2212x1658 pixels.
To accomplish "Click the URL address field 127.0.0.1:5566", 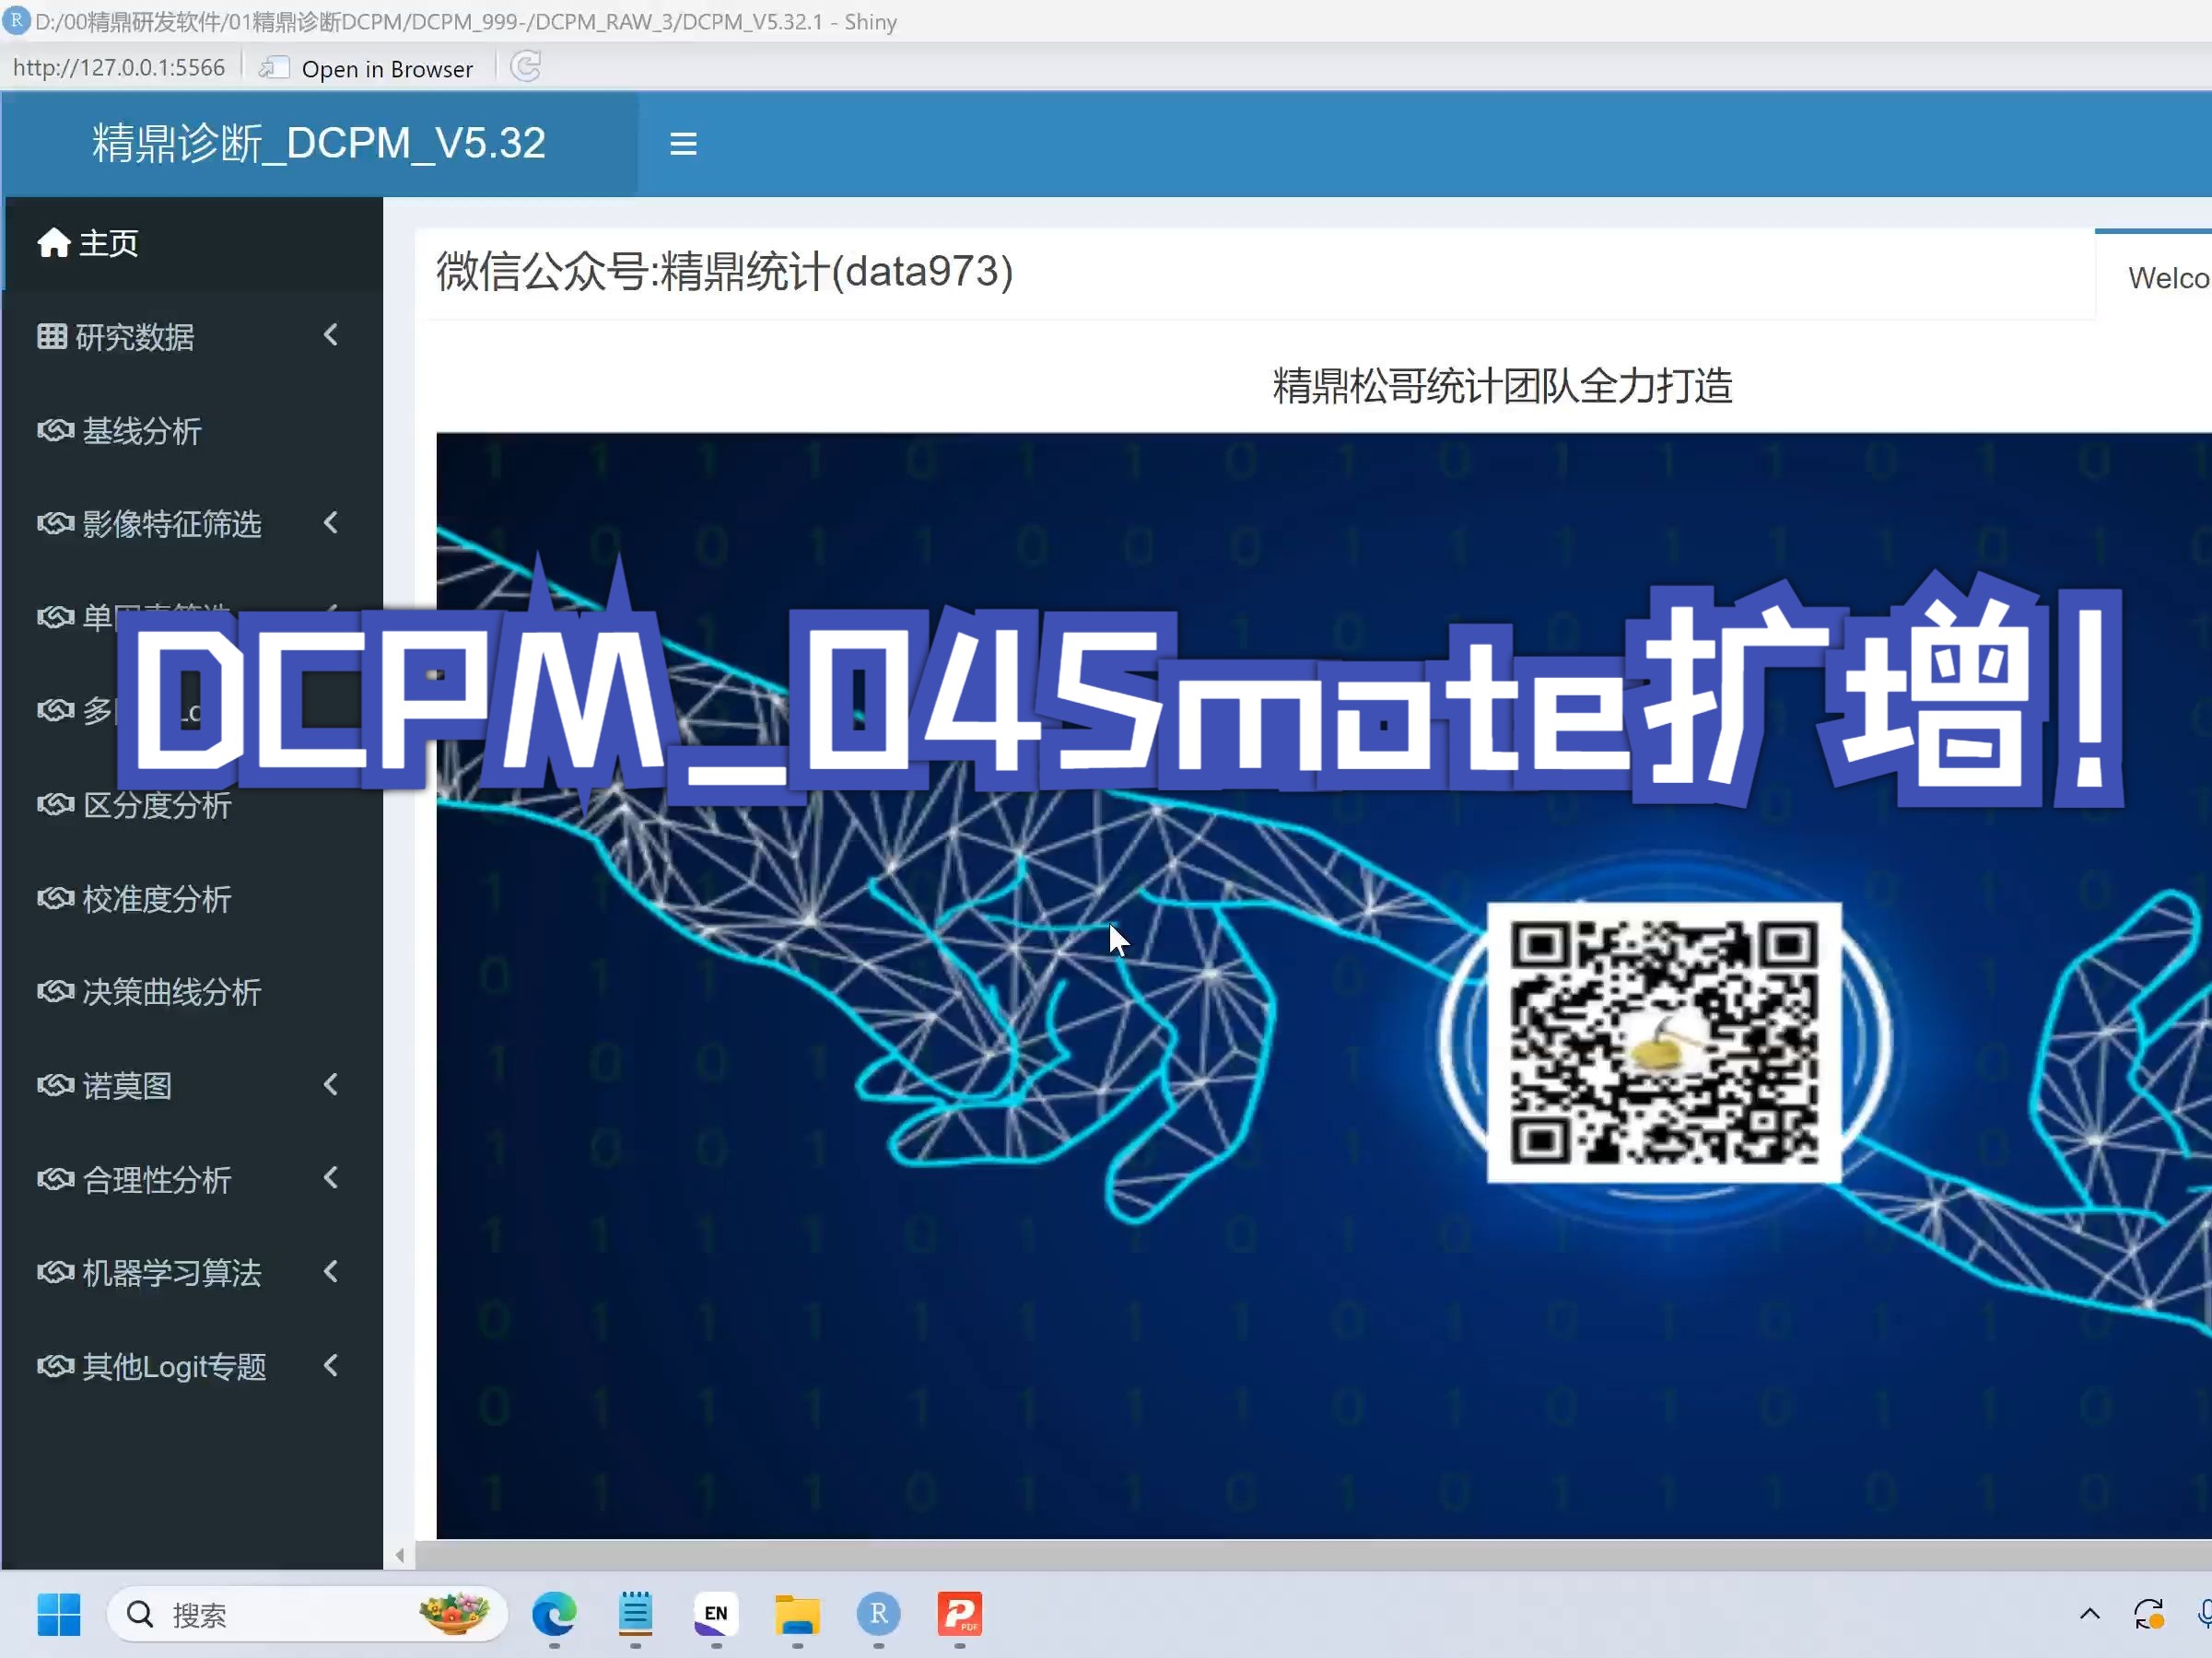I will pos(119,67).
